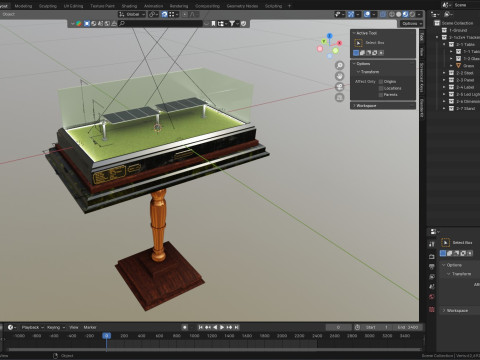The image size is (480, 360).
Task: Select the 2-7 Stand collection
Action: coord(465,109)
